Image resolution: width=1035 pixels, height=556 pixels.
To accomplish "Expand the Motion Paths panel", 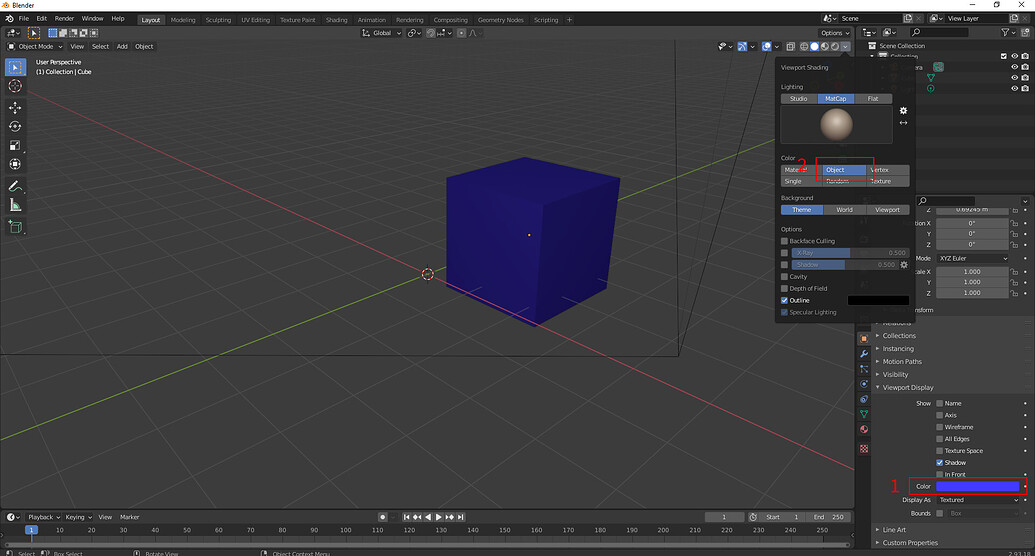I will [902, 362].
